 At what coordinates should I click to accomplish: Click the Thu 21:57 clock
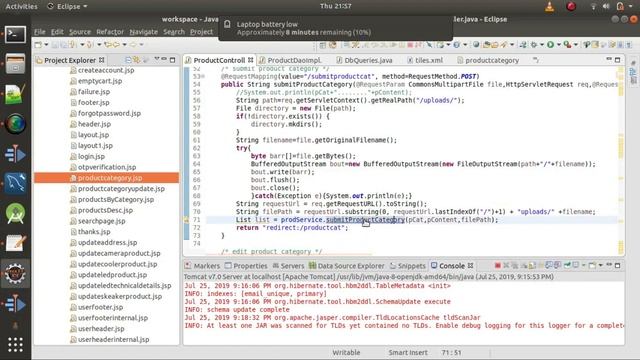[336, 6]
